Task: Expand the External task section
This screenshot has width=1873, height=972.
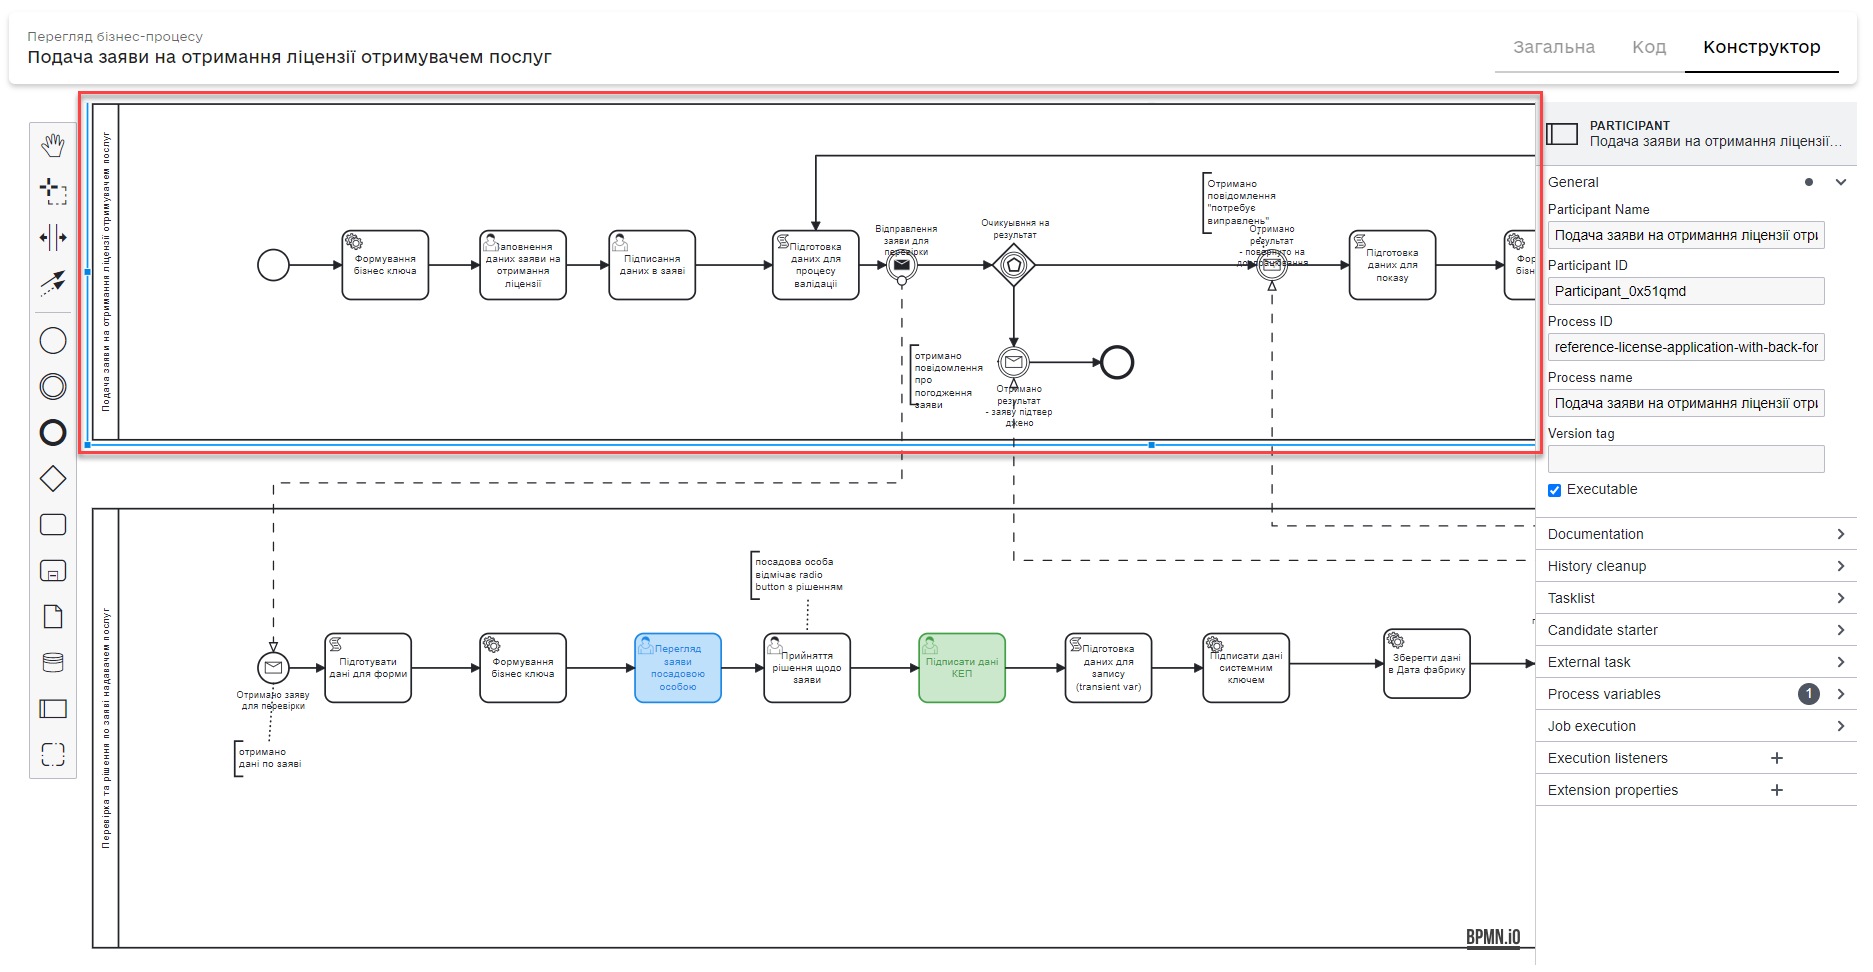Action: click(1696, 662)
